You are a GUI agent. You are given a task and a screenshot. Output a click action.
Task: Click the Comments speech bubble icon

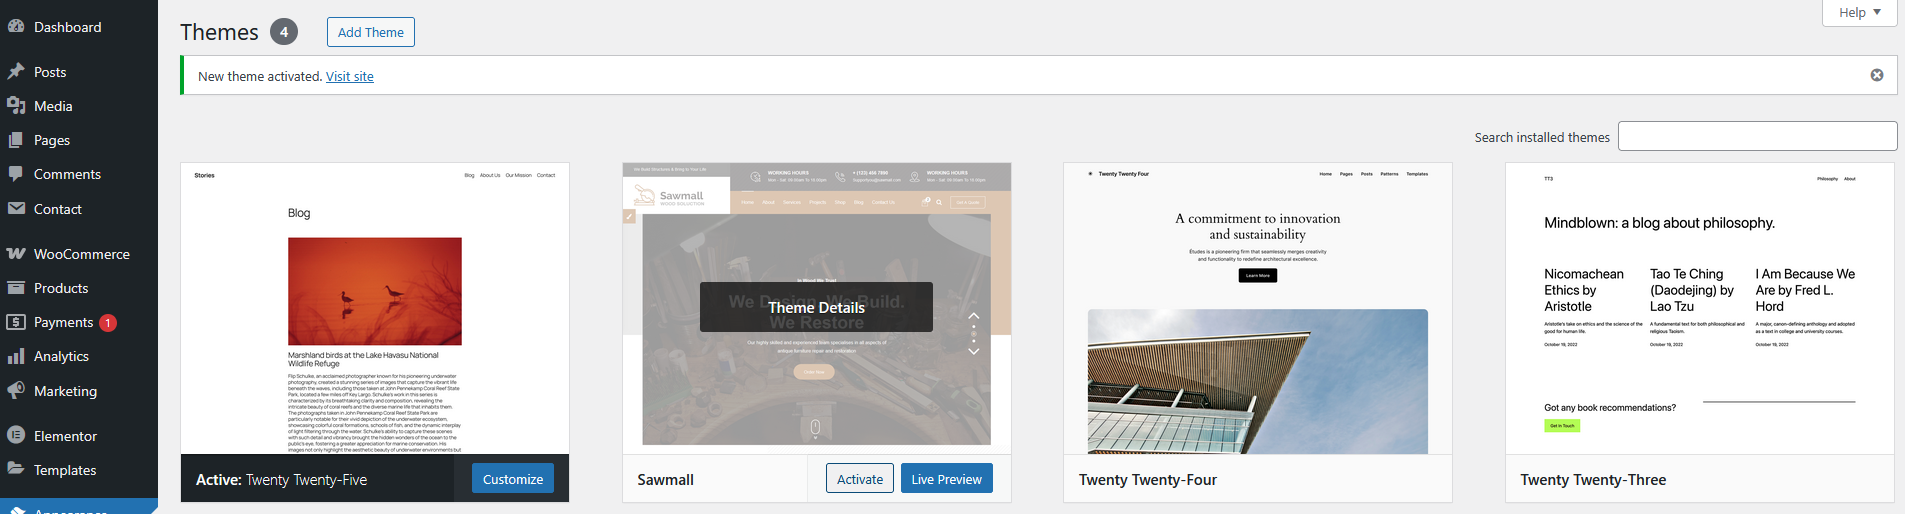tap(16, 174)
